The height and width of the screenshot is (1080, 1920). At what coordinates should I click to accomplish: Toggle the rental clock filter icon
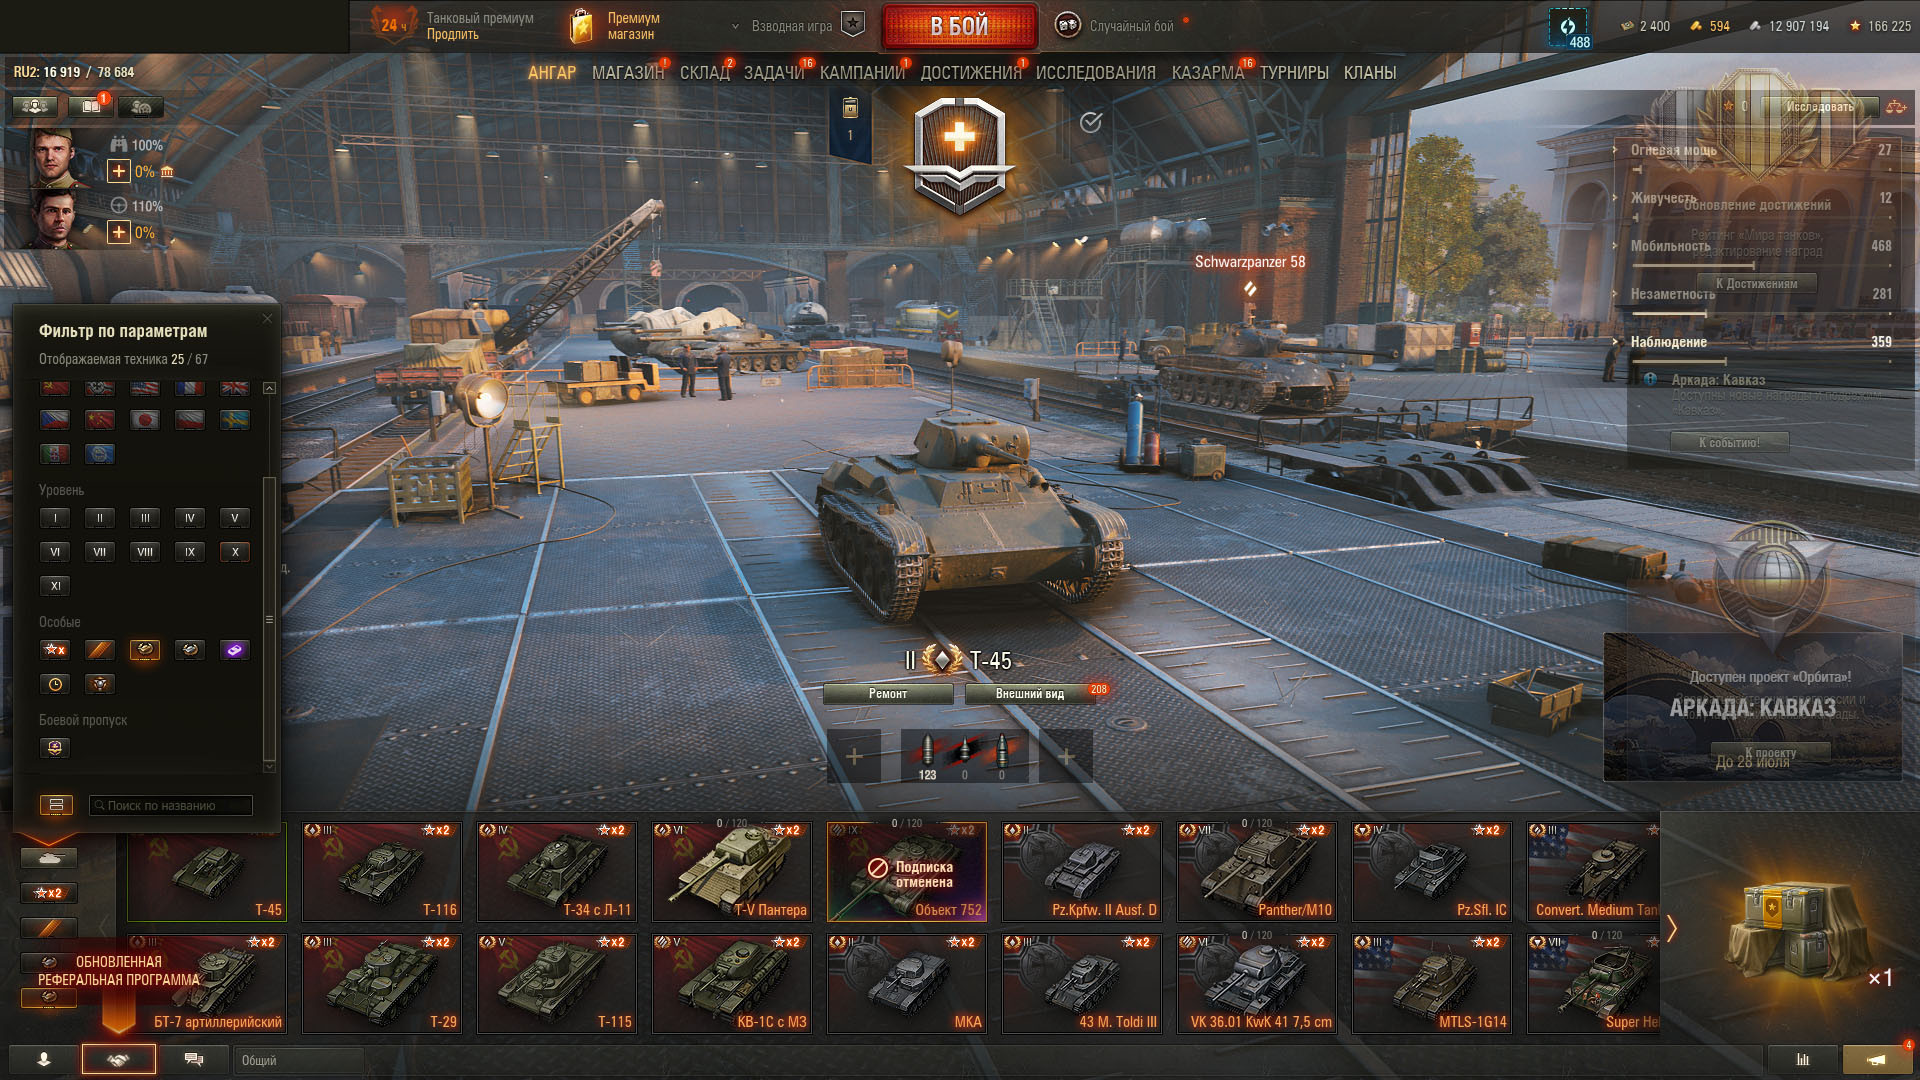pyautogui.click(x=55, y=684)
